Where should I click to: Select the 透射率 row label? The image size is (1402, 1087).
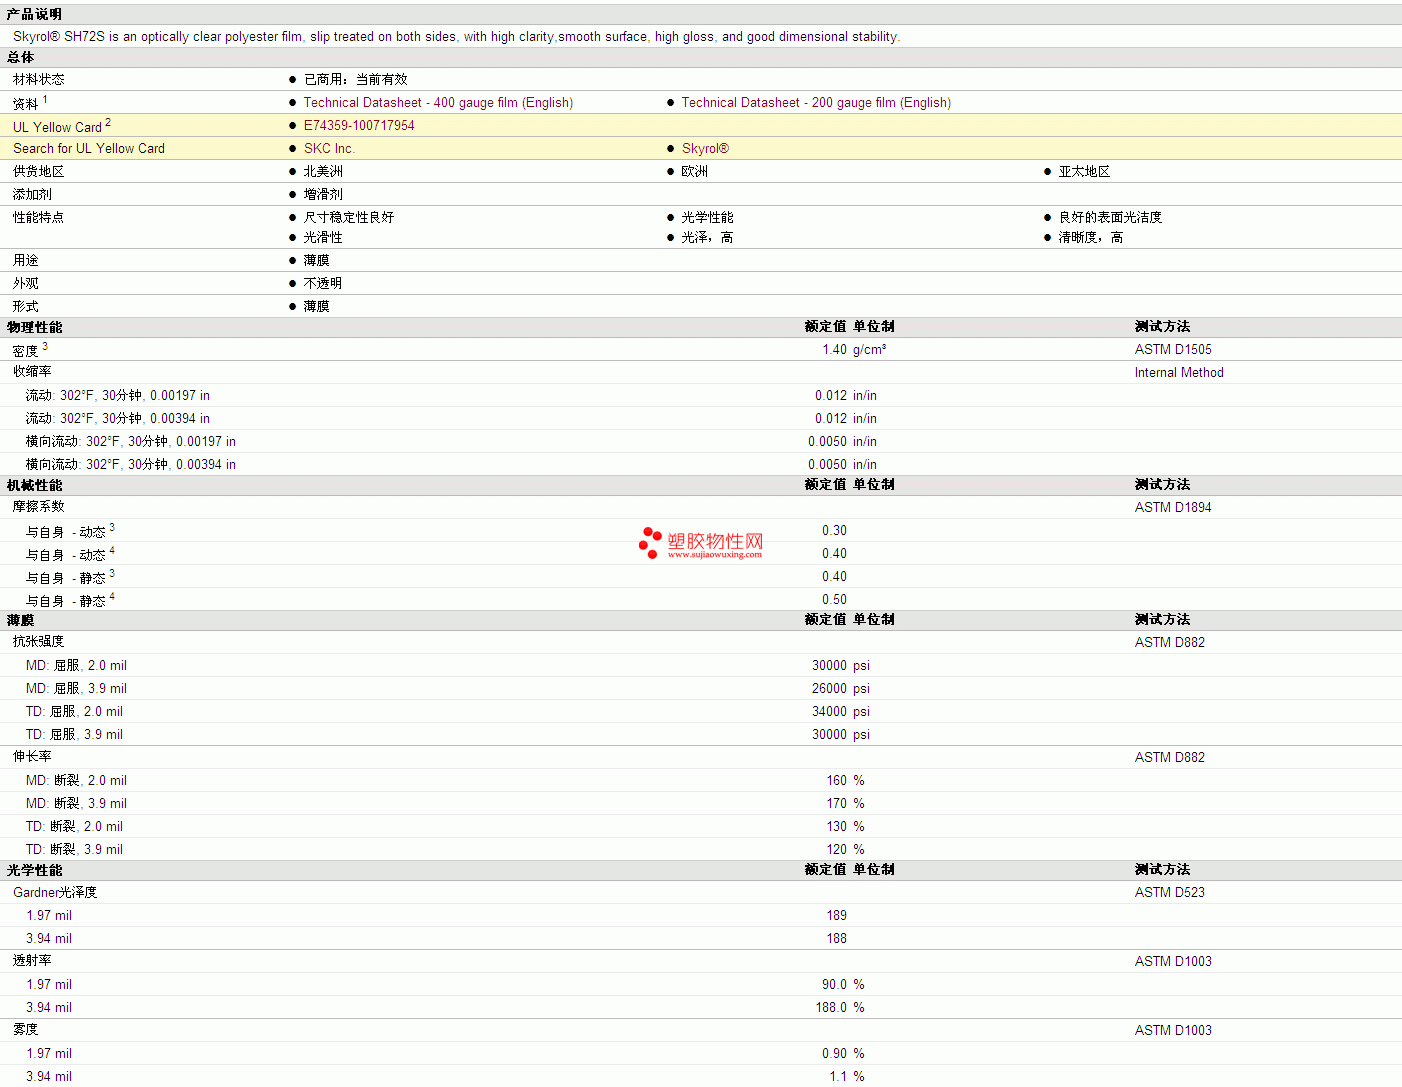click(x=32, y=961)
